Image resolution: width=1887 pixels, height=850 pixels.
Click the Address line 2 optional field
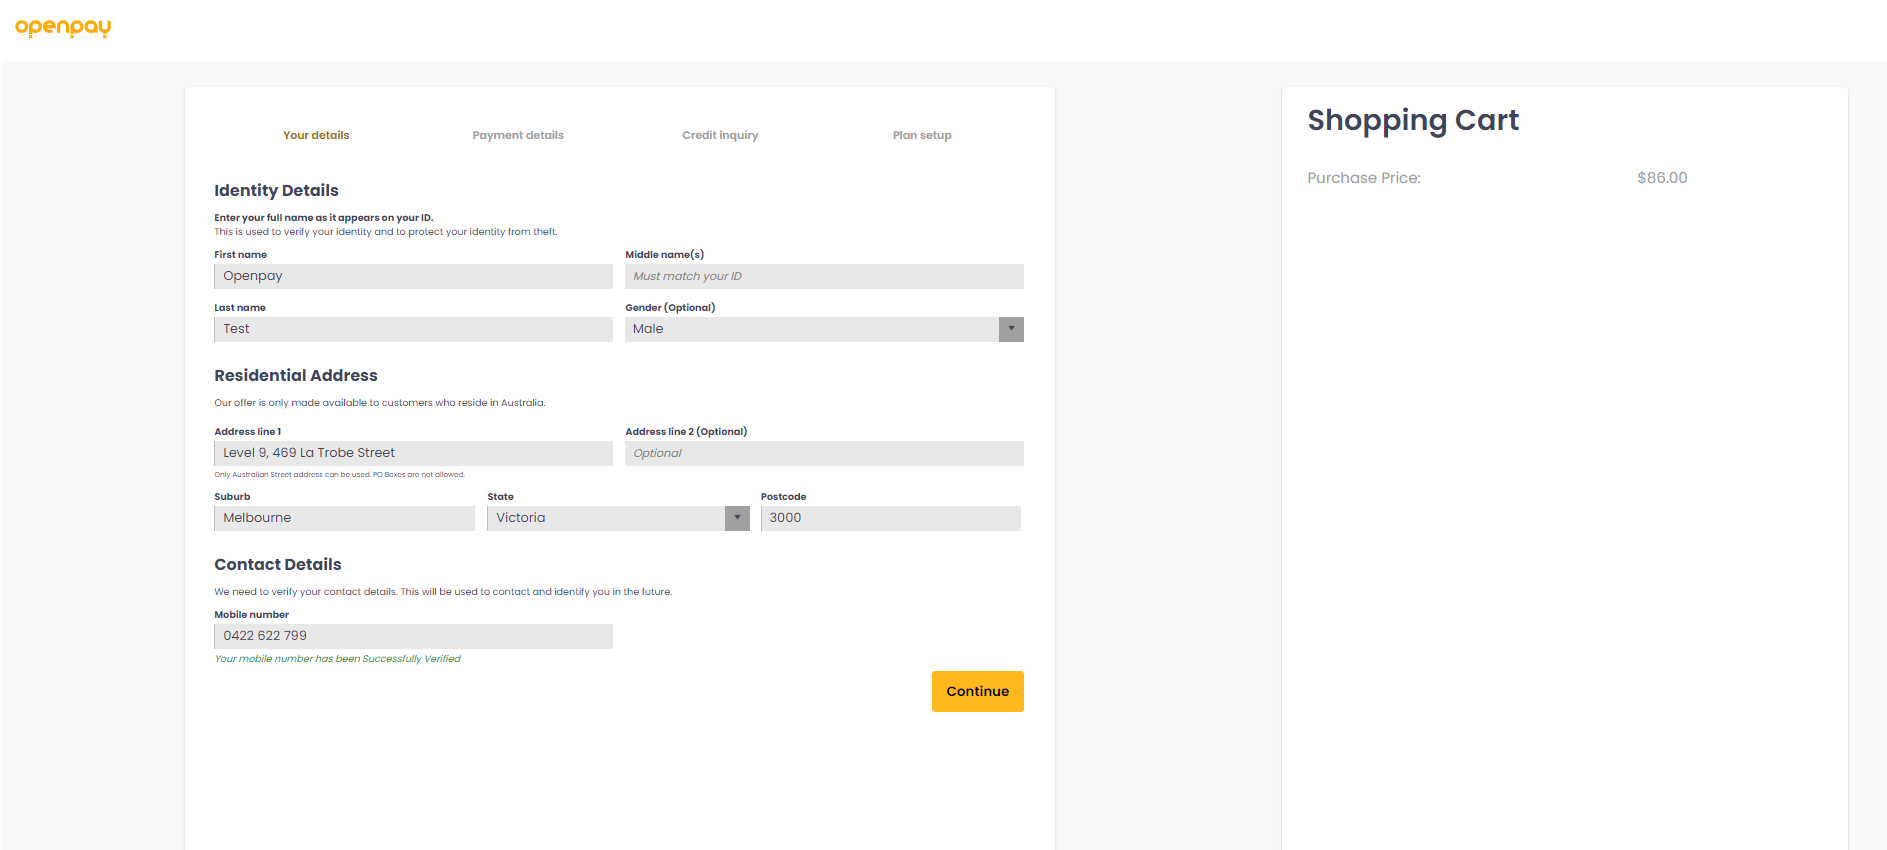[x=824, y=453]
